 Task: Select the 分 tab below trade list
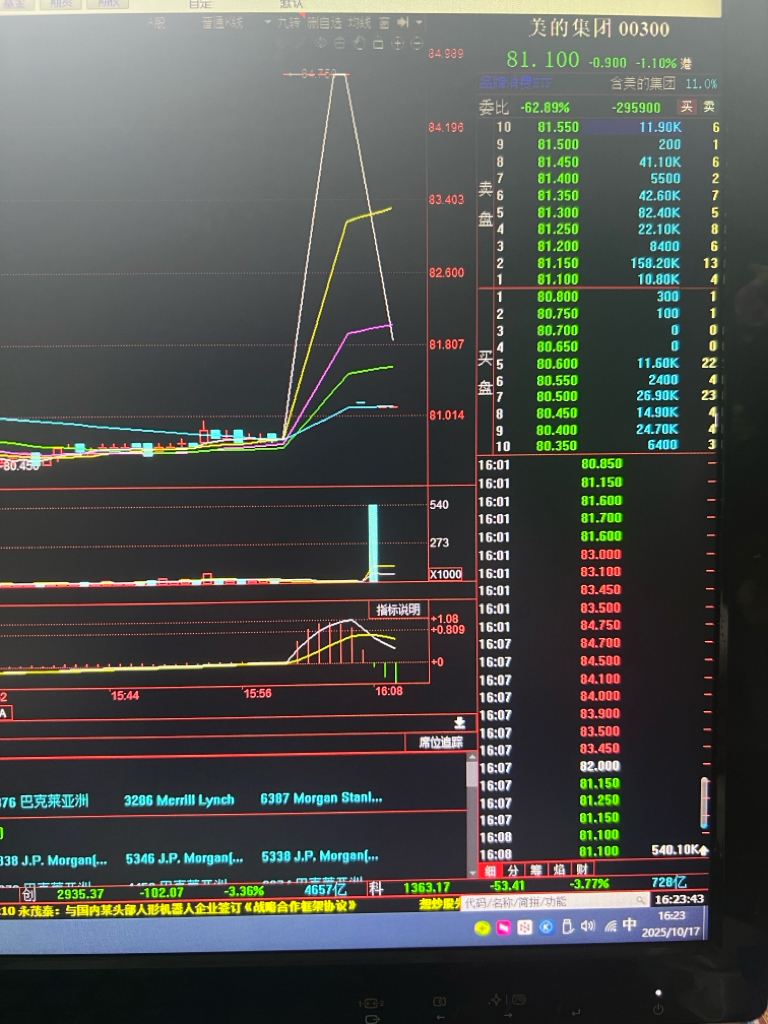point(513,870)
